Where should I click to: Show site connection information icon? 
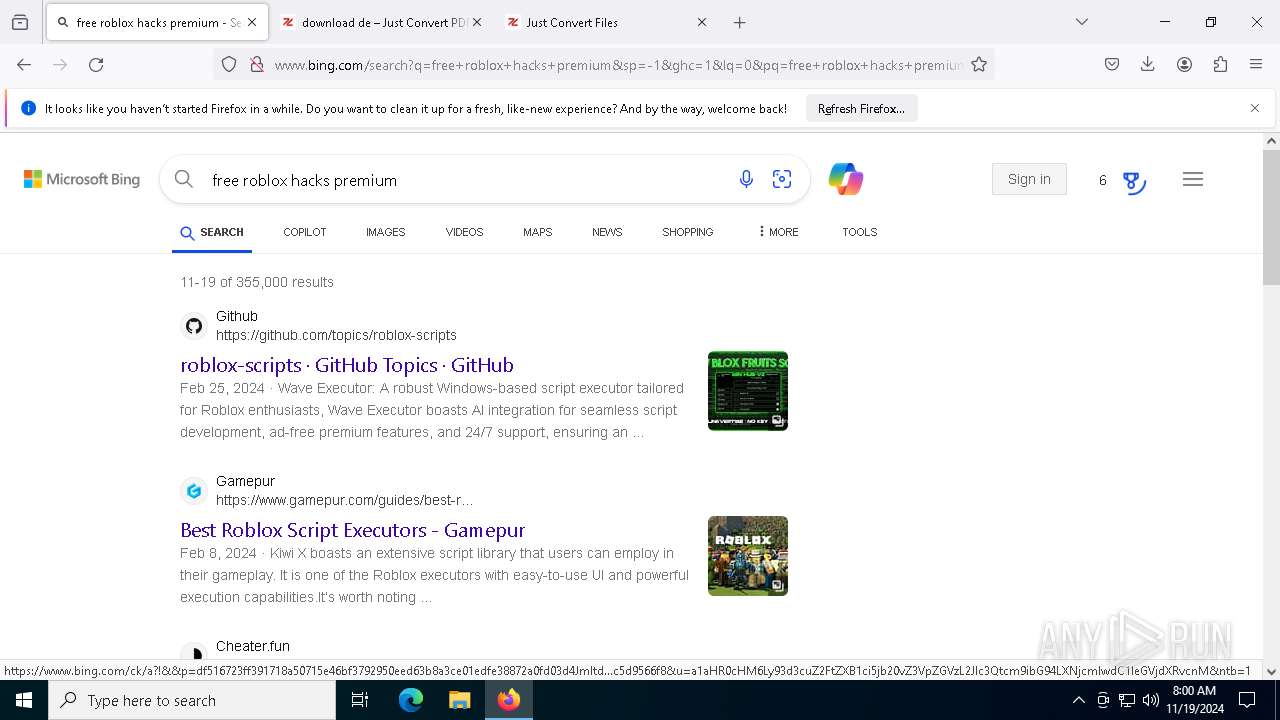(x=257, y=64)
